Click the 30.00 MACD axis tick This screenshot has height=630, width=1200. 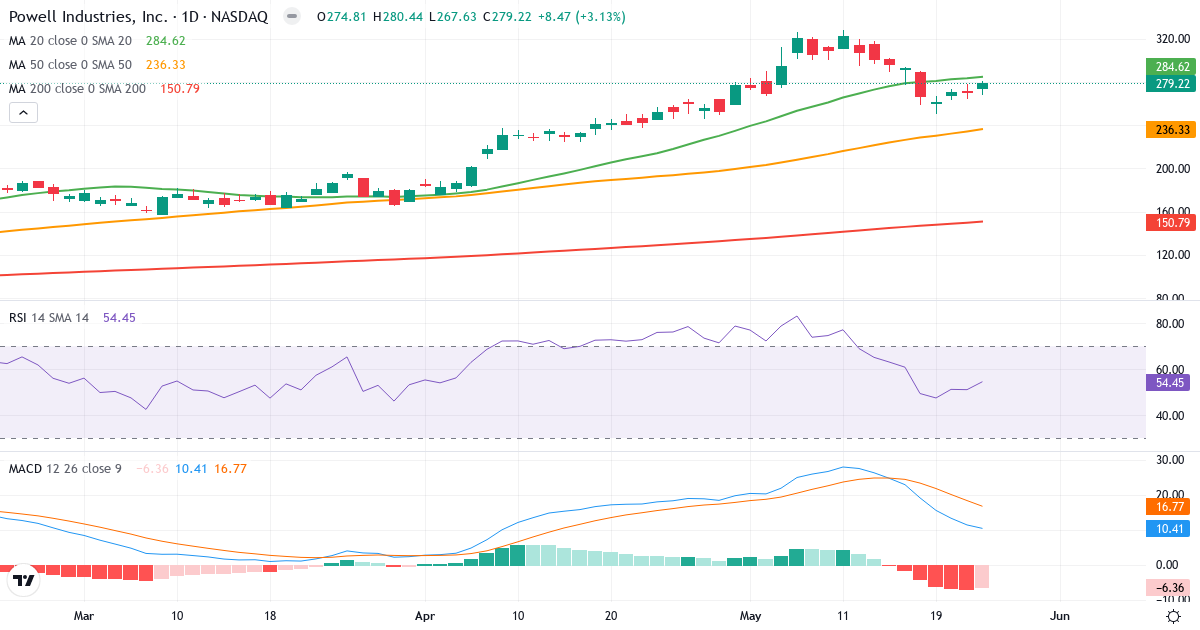[1170, 459]
